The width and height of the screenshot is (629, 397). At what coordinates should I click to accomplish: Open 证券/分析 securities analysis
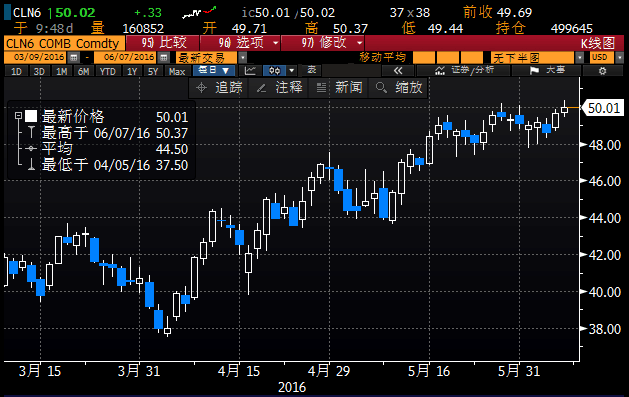click(463, 71)
